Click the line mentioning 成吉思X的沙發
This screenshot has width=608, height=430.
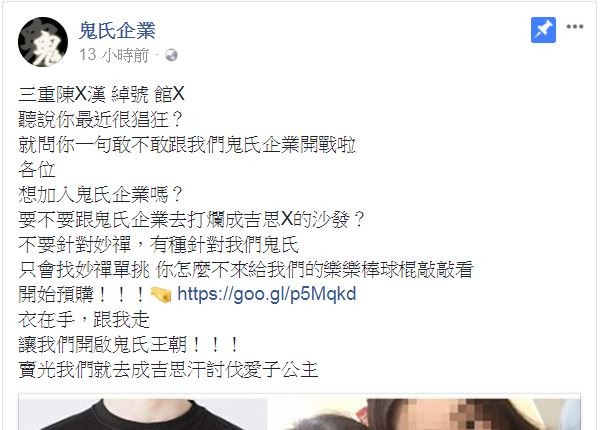pyautogui.click(x=191, y=219)
